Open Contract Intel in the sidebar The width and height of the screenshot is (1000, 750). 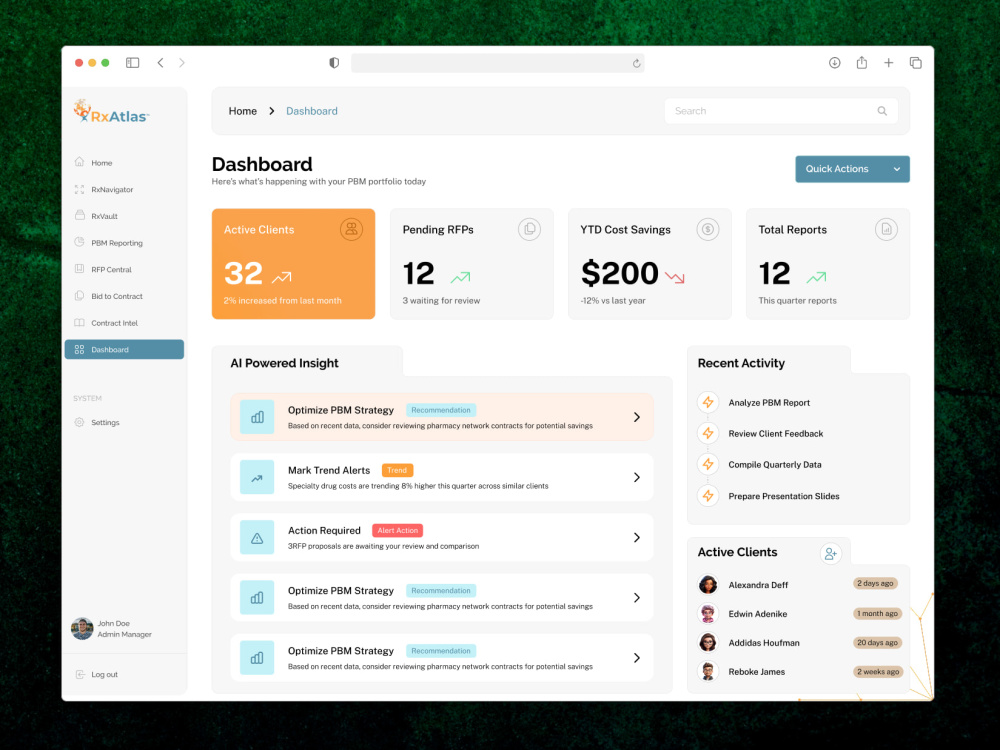coord(124,323)
